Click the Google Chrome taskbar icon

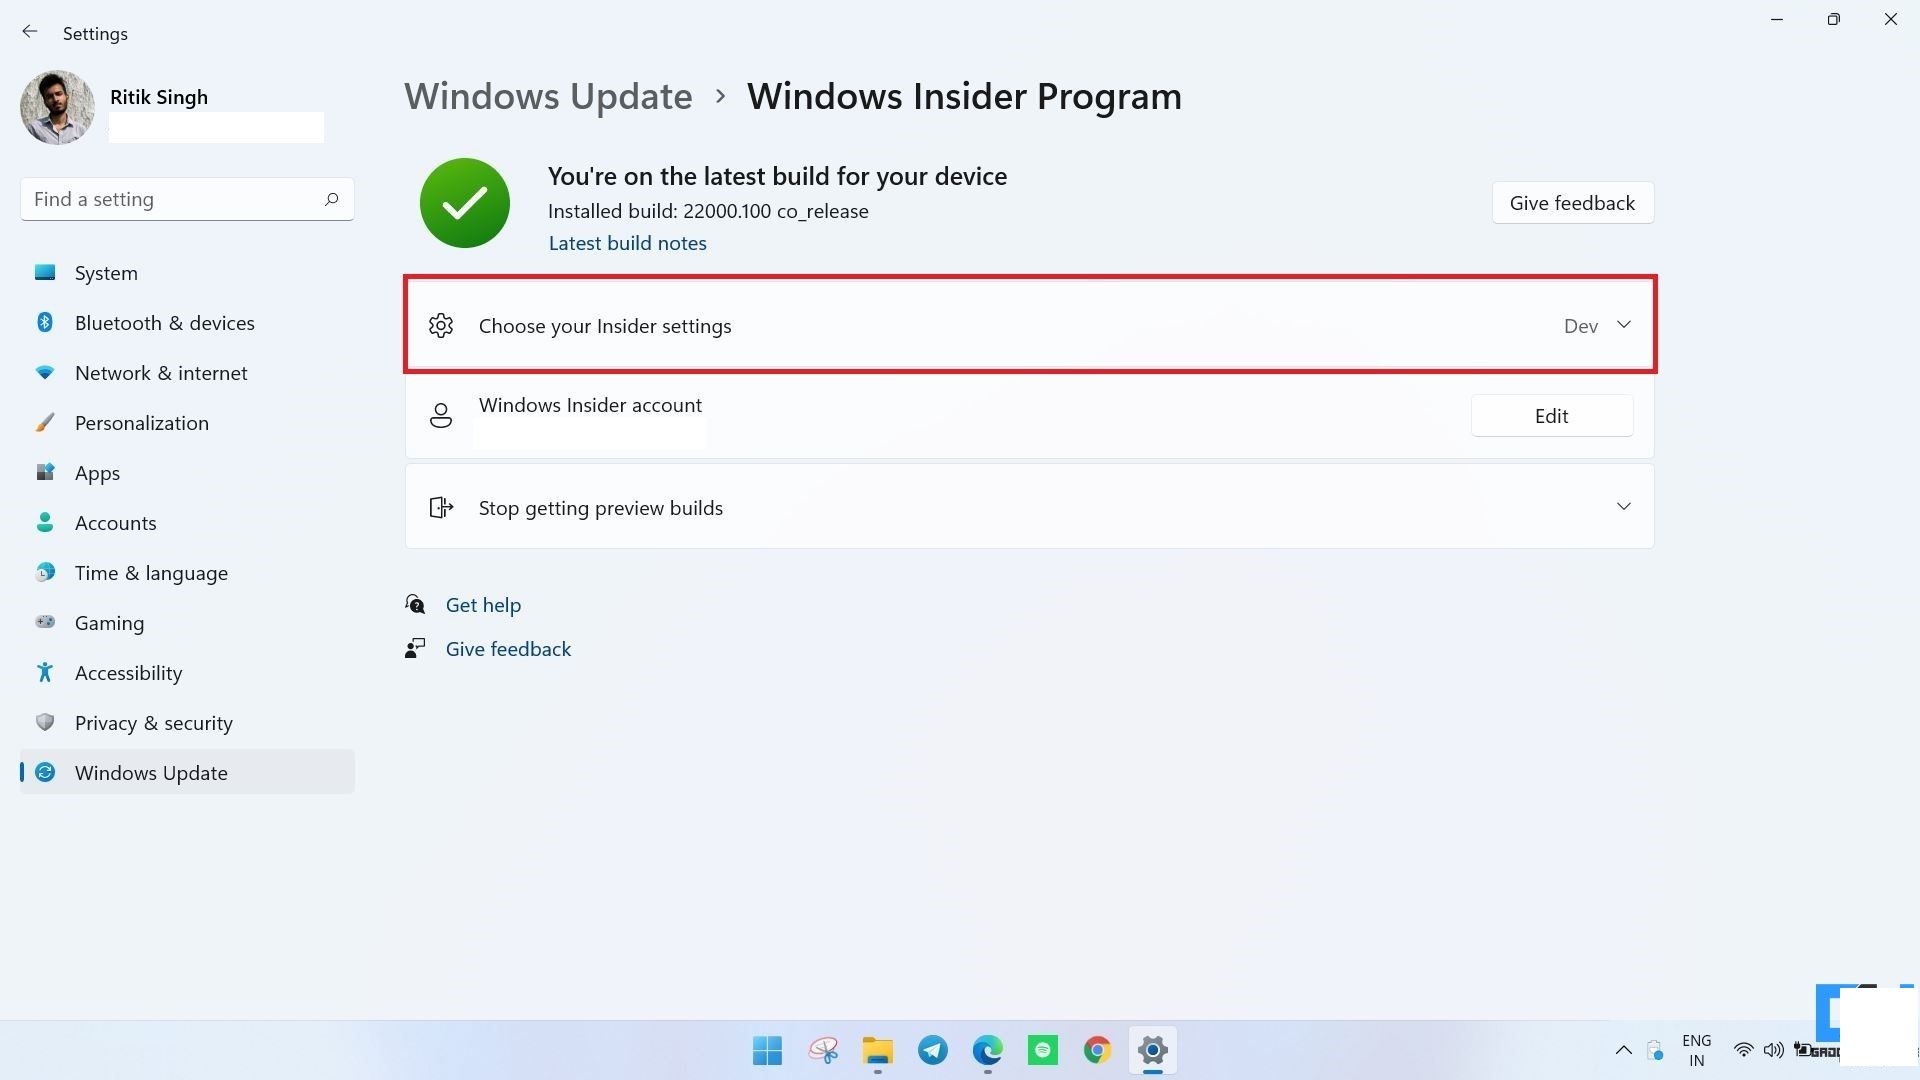pos(1097,1050)
